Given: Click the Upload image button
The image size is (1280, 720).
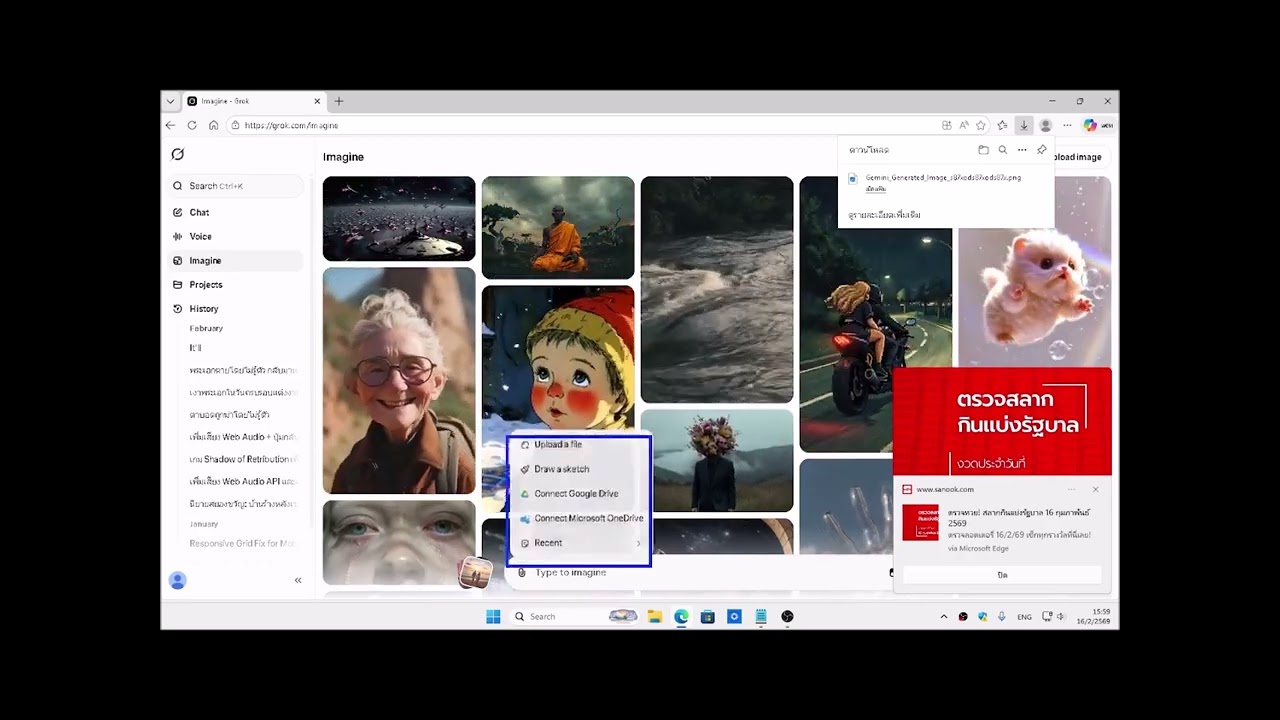Looking at the screenshot, I should [1078, 157].
